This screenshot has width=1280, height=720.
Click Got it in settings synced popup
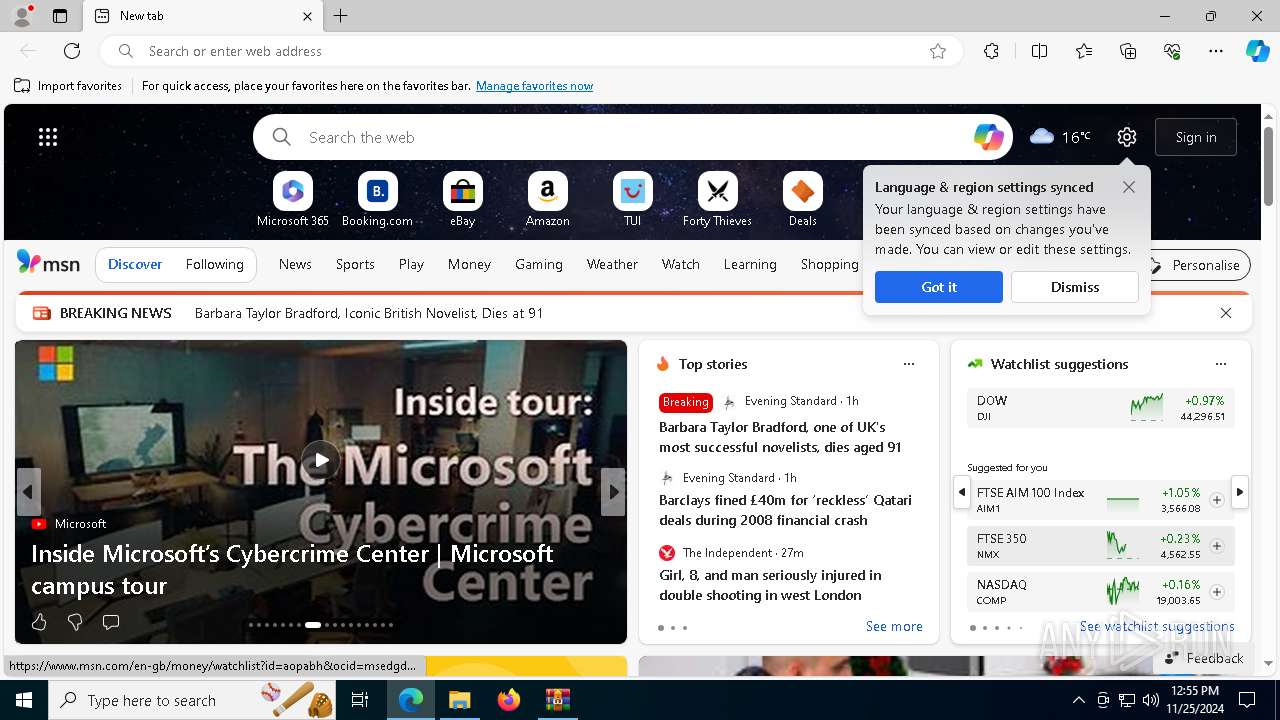click(939, 287)
